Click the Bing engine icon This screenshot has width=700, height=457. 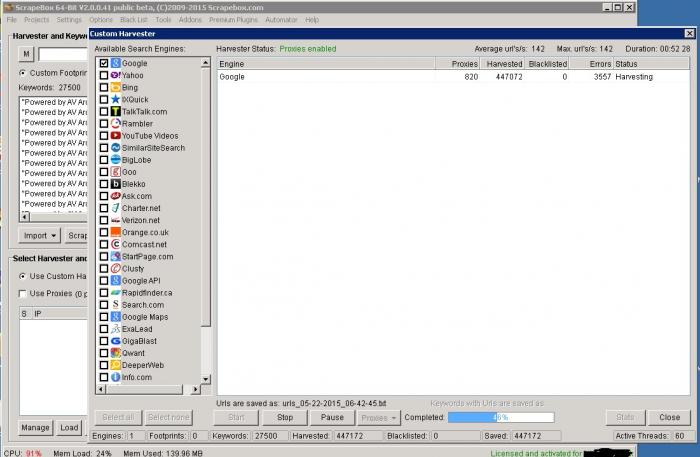point(116,87)
